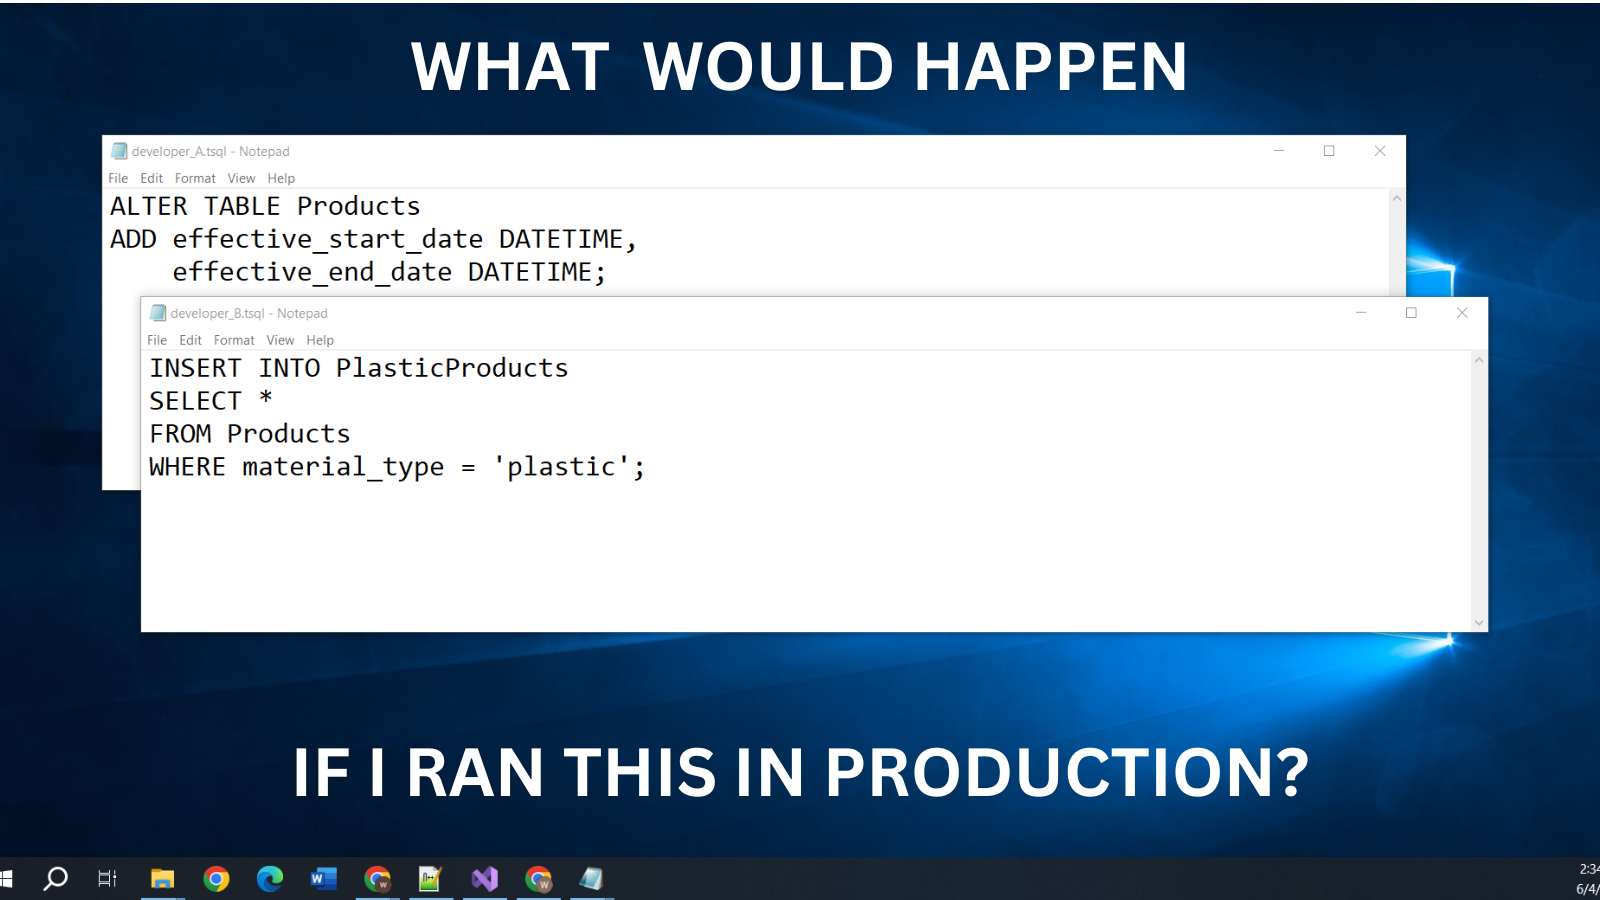
Task: Open the Notepad++ taskbar icon
Action: (x=431, y=879)
